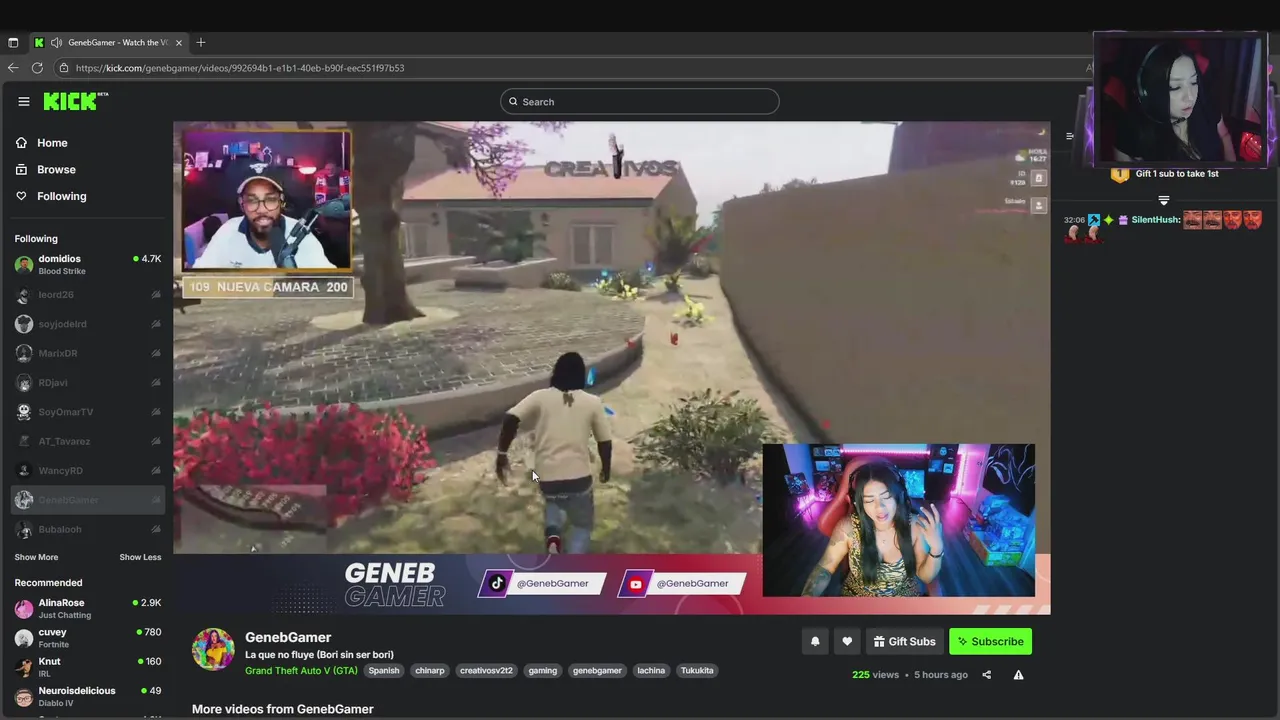
Task: Click domidios avatar icon
Action: [24, 265]
